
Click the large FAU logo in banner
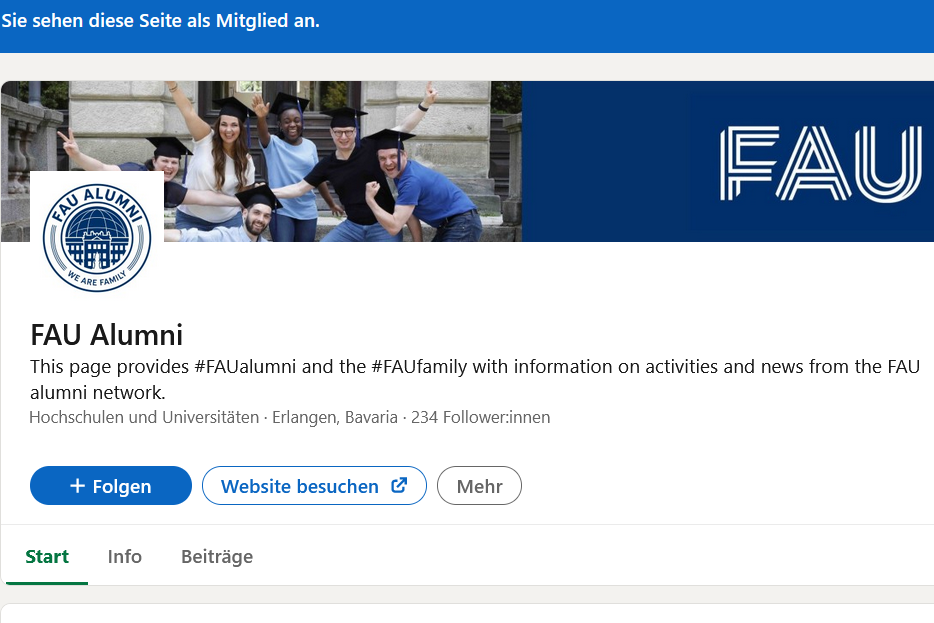click(x=820, y=163)
